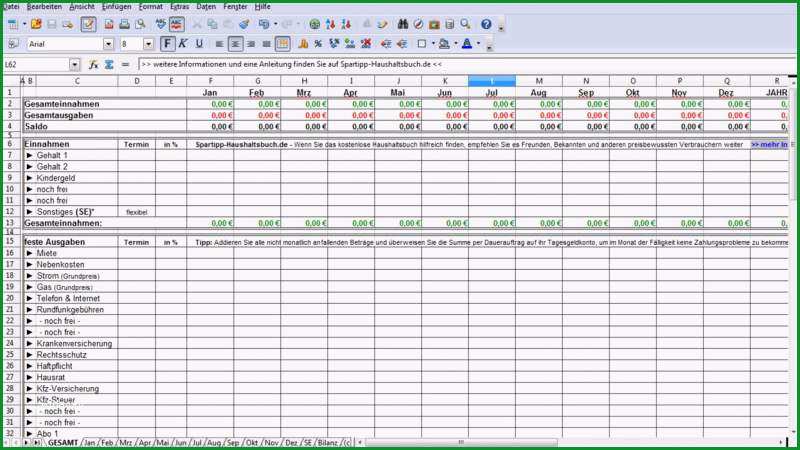Sort descending
The width and height of the screenshot is (800, 450).
[x=346, y=24]
